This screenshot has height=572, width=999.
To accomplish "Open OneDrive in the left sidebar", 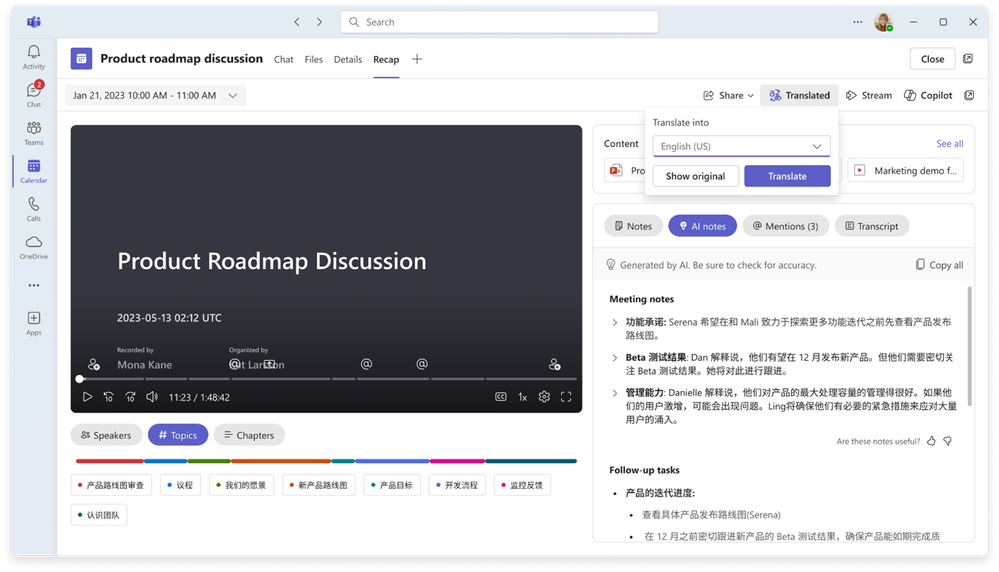I will [x=34, y=247].
